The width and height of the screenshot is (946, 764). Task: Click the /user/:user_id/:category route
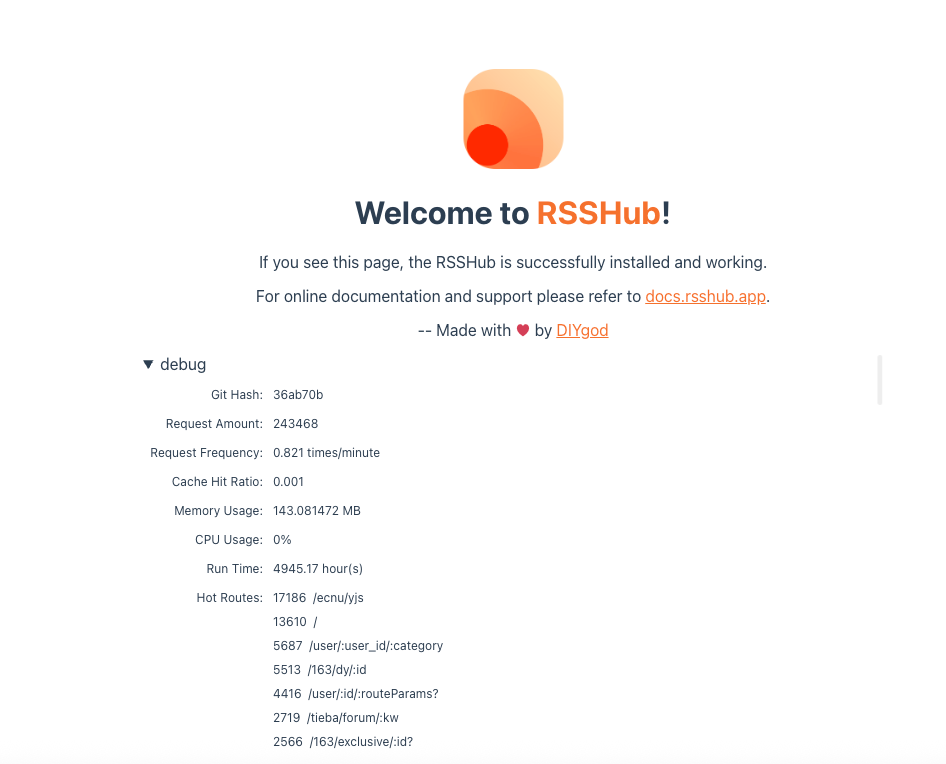coord(376,646)
